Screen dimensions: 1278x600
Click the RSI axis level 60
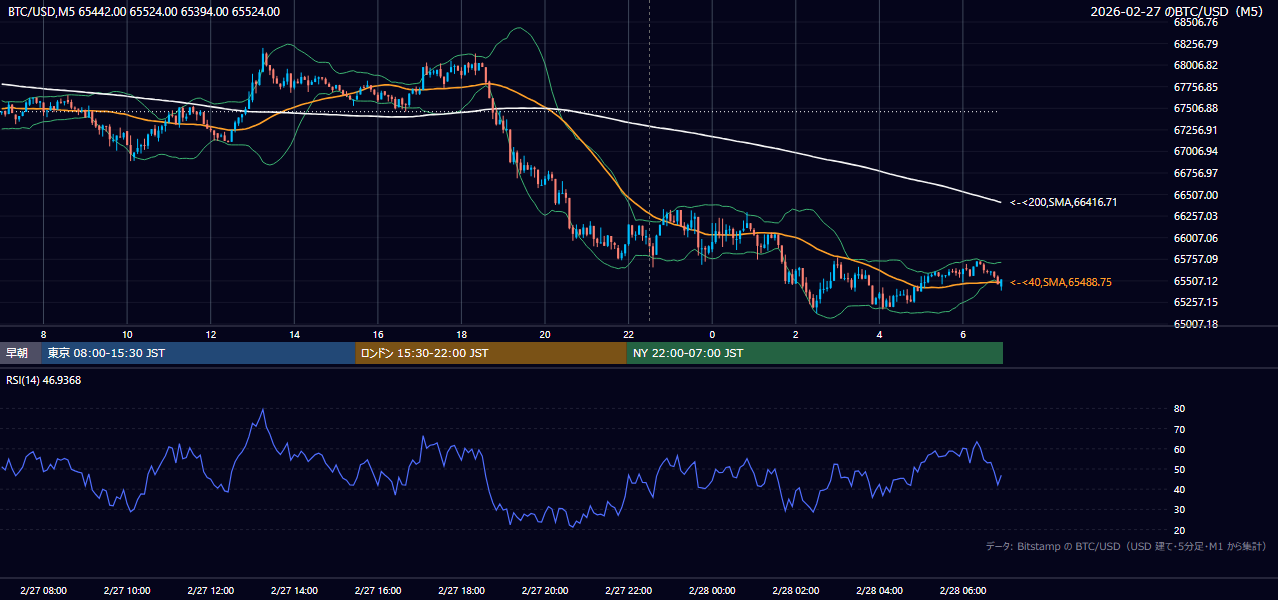point(1180,449)
